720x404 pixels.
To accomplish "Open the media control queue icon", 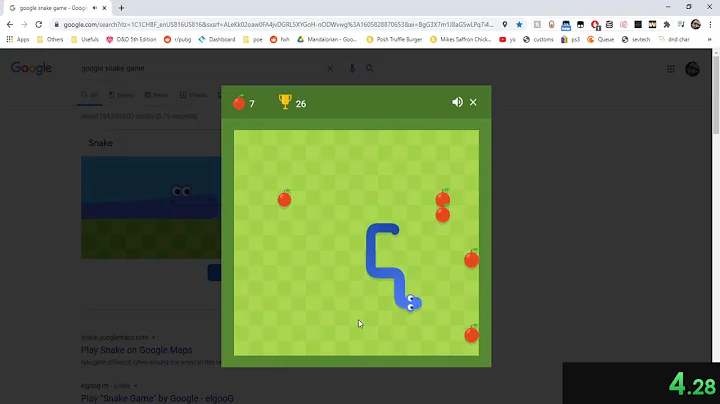I will click(x=681, y=24).
